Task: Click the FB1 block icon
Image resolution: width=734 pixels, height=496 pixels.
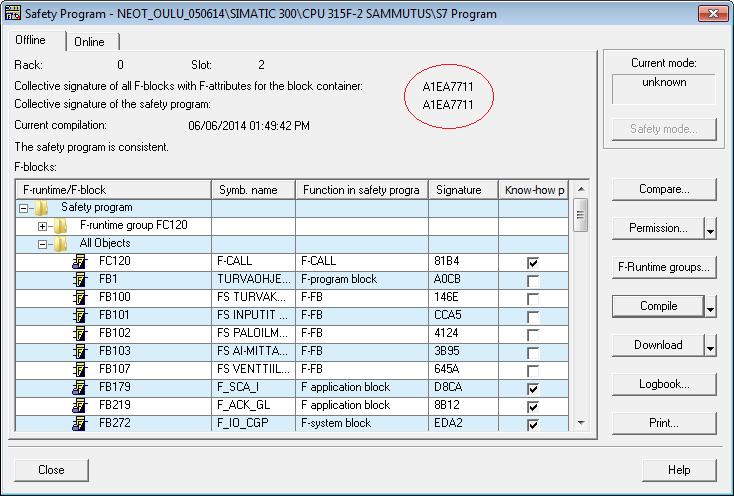Action: pos(80,279)
